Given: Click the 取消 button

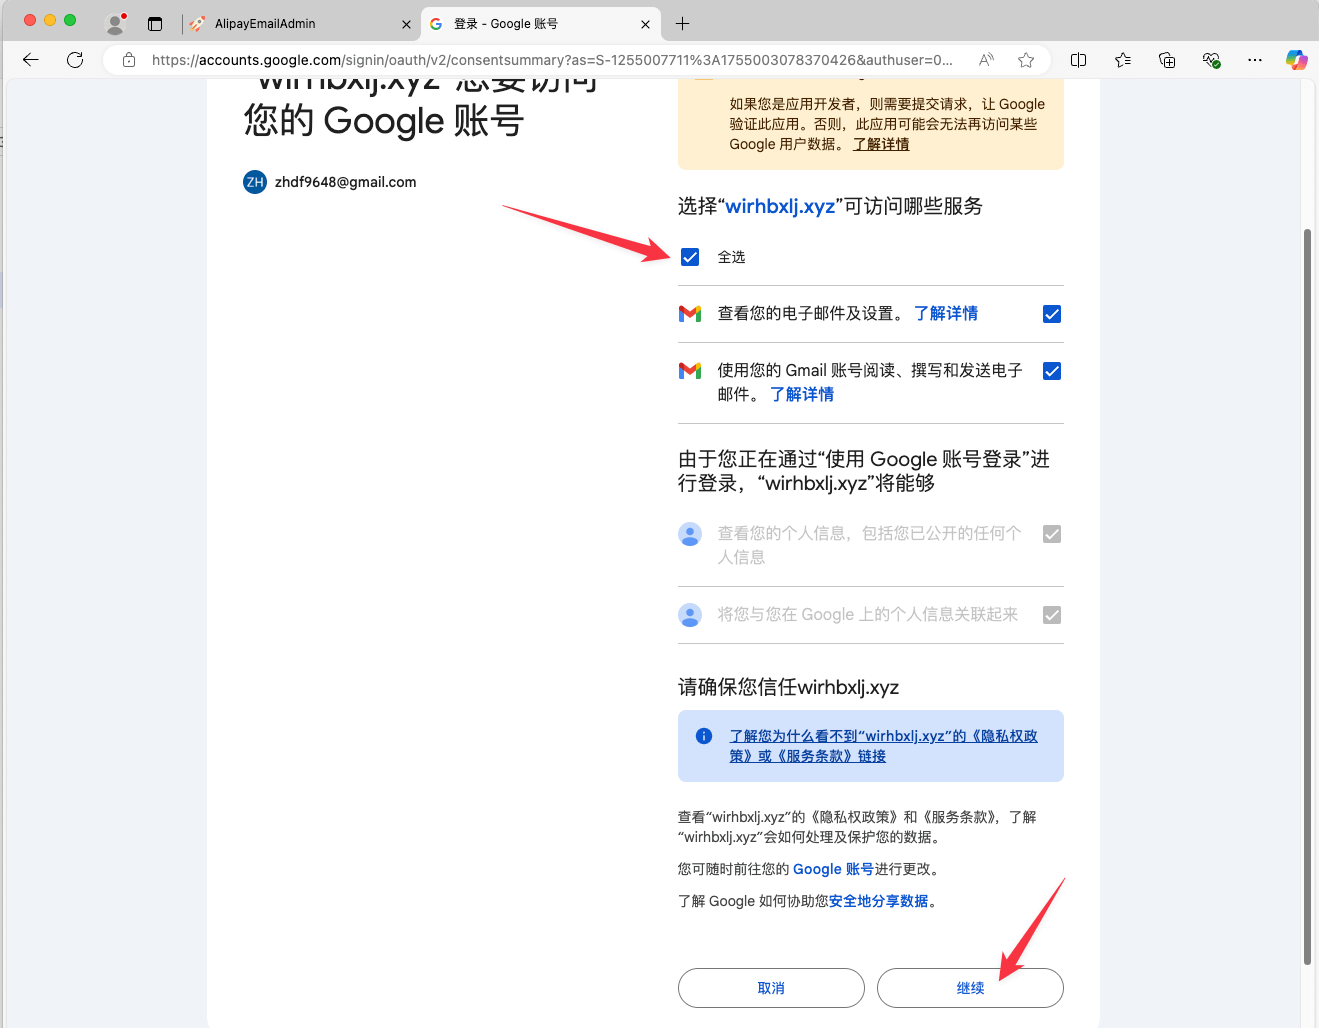Looking at the screenshot, I should coord(771,988).
